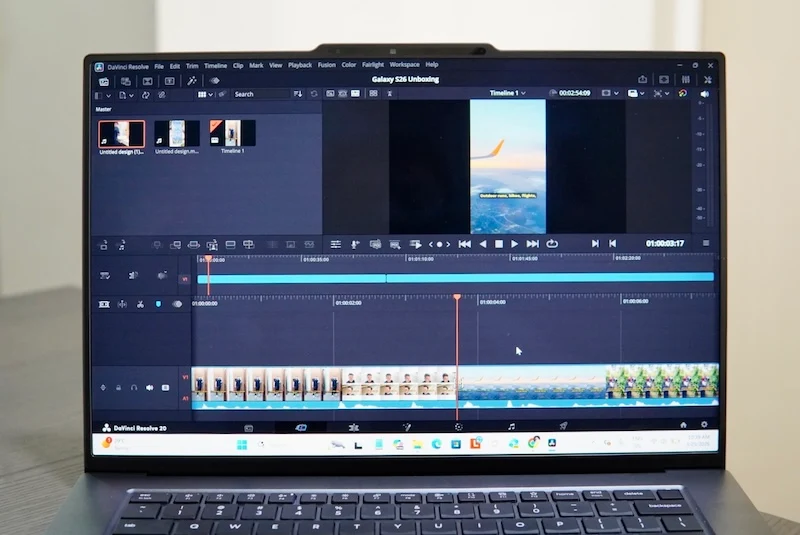Switch to the Deliver page rocket icon

pos(563,425)
